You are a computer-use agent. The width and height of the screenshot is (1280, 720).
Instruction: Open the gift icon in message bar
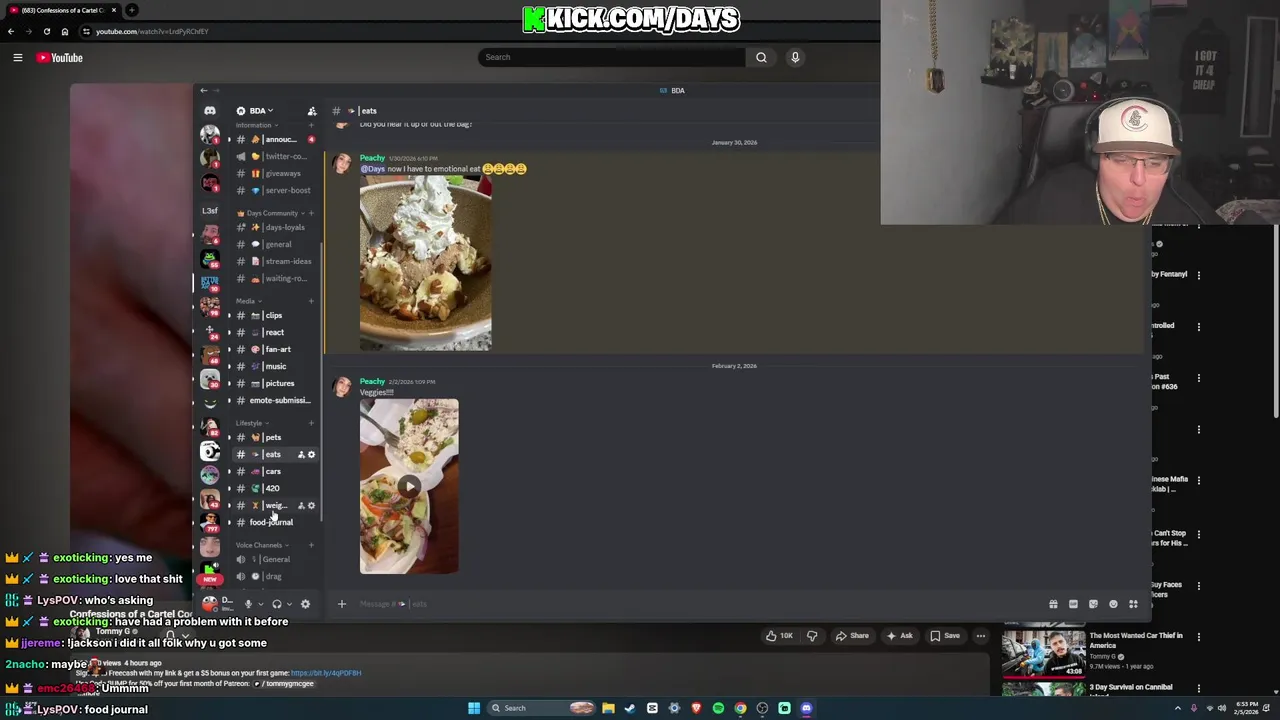[x=1053, y=604]
